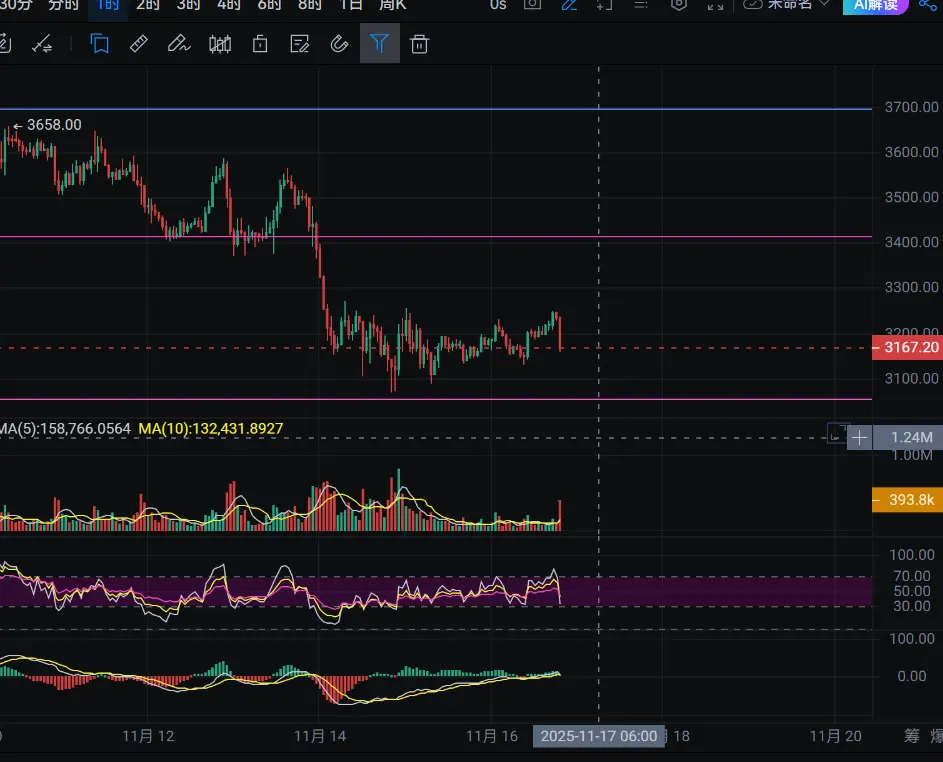
Task: Switch to the 1日 timeframe tab
Action: pyautogui.click(x=351, y=5)
